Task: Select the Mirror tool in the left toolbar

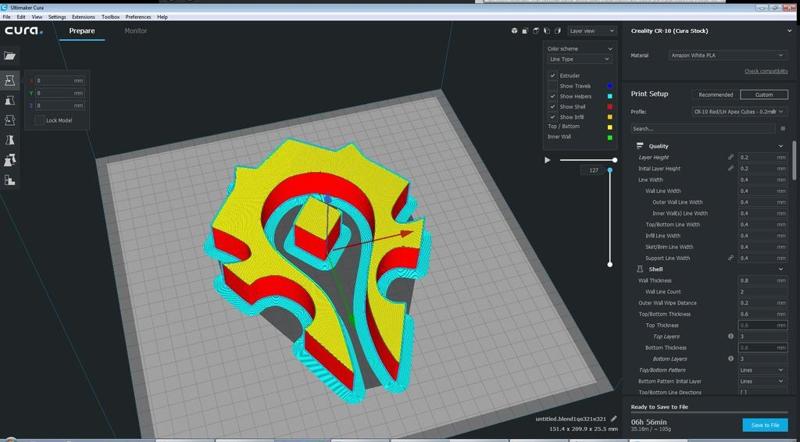Action: [x=10, y=141]
